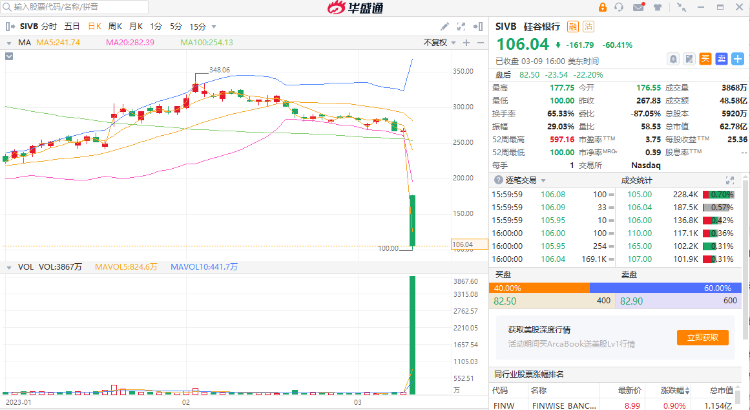Select the 日K chart tab

[x=94, y=26]
